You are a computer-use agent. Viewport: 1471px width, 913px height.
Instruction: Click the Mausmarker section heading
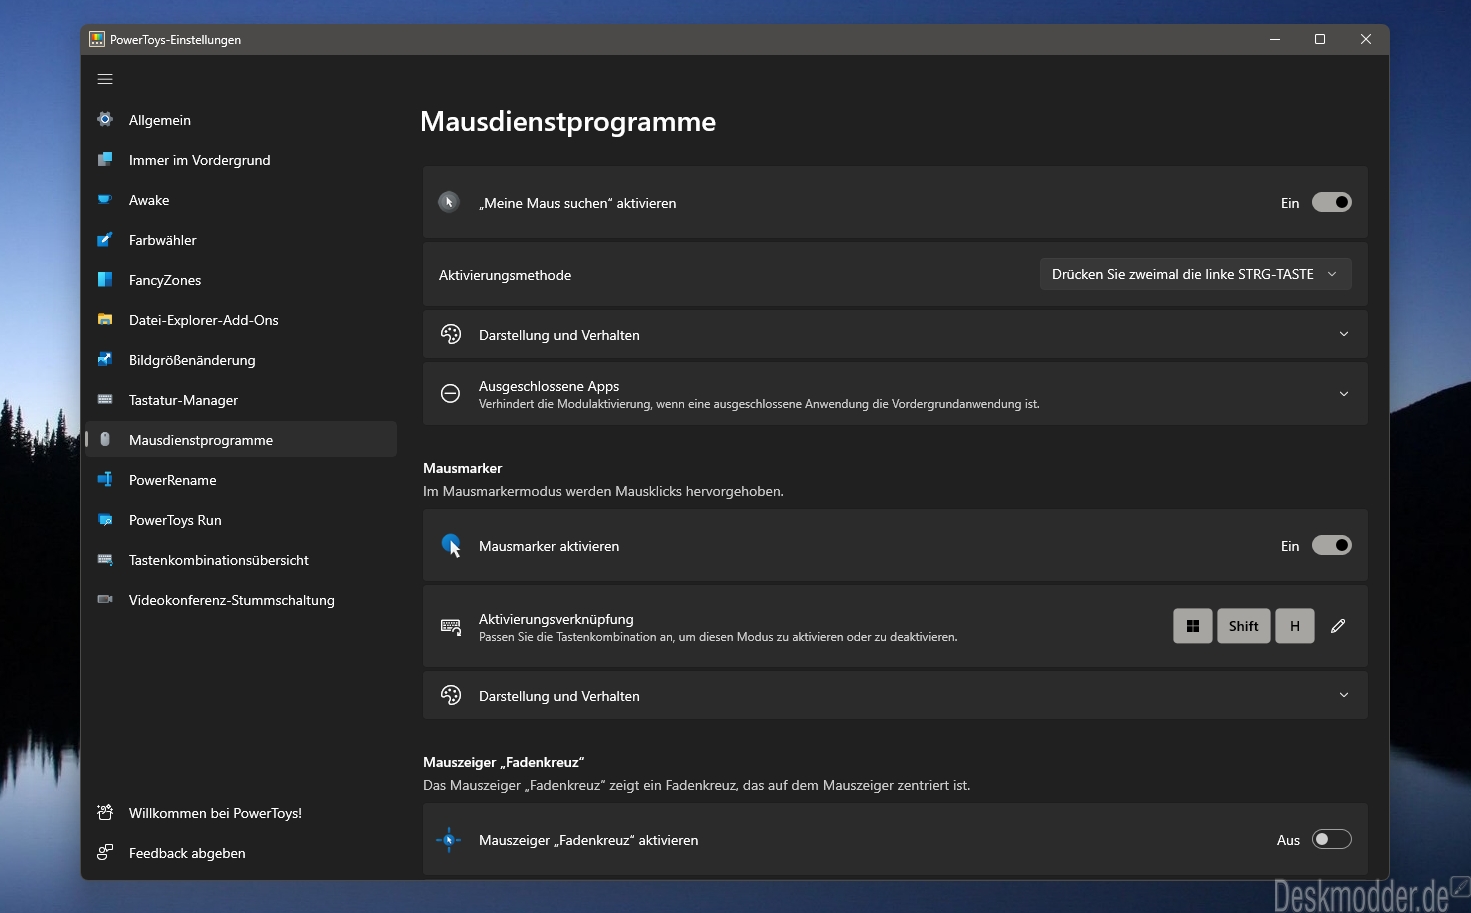tap(463, 468)
